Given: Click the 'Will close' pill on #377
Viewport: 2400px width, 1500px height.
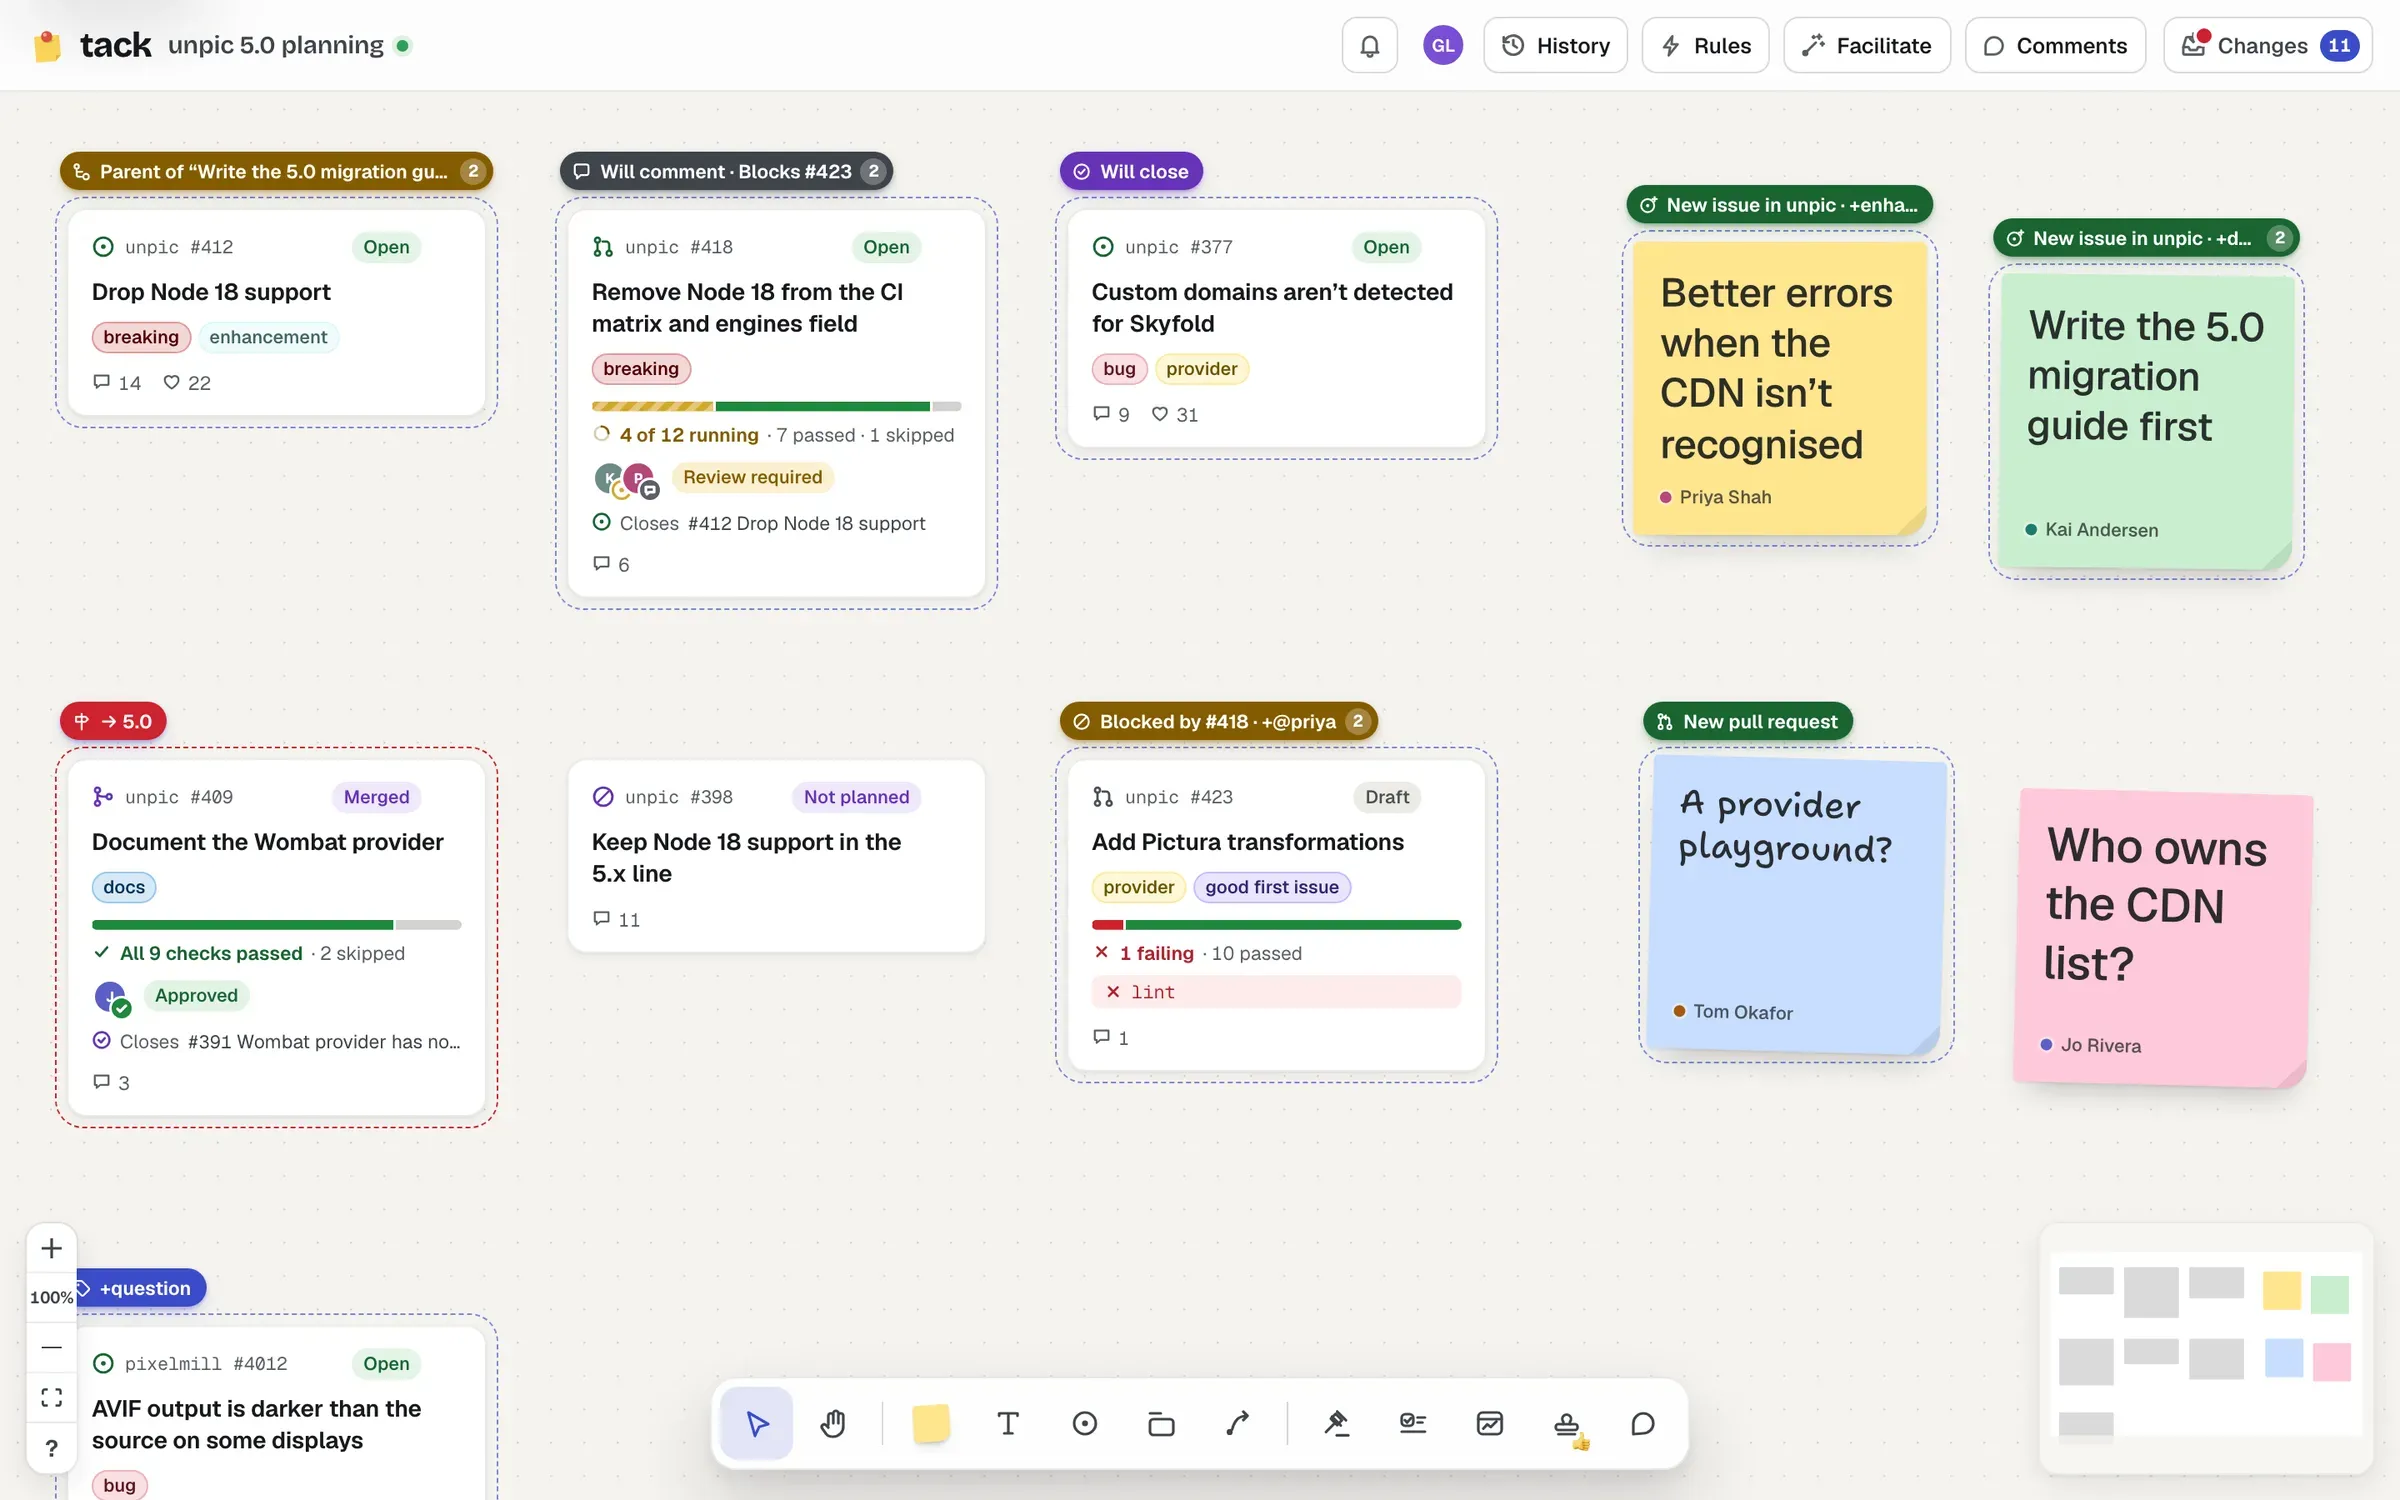Looking at the screenshot, I should point(1131,171).
